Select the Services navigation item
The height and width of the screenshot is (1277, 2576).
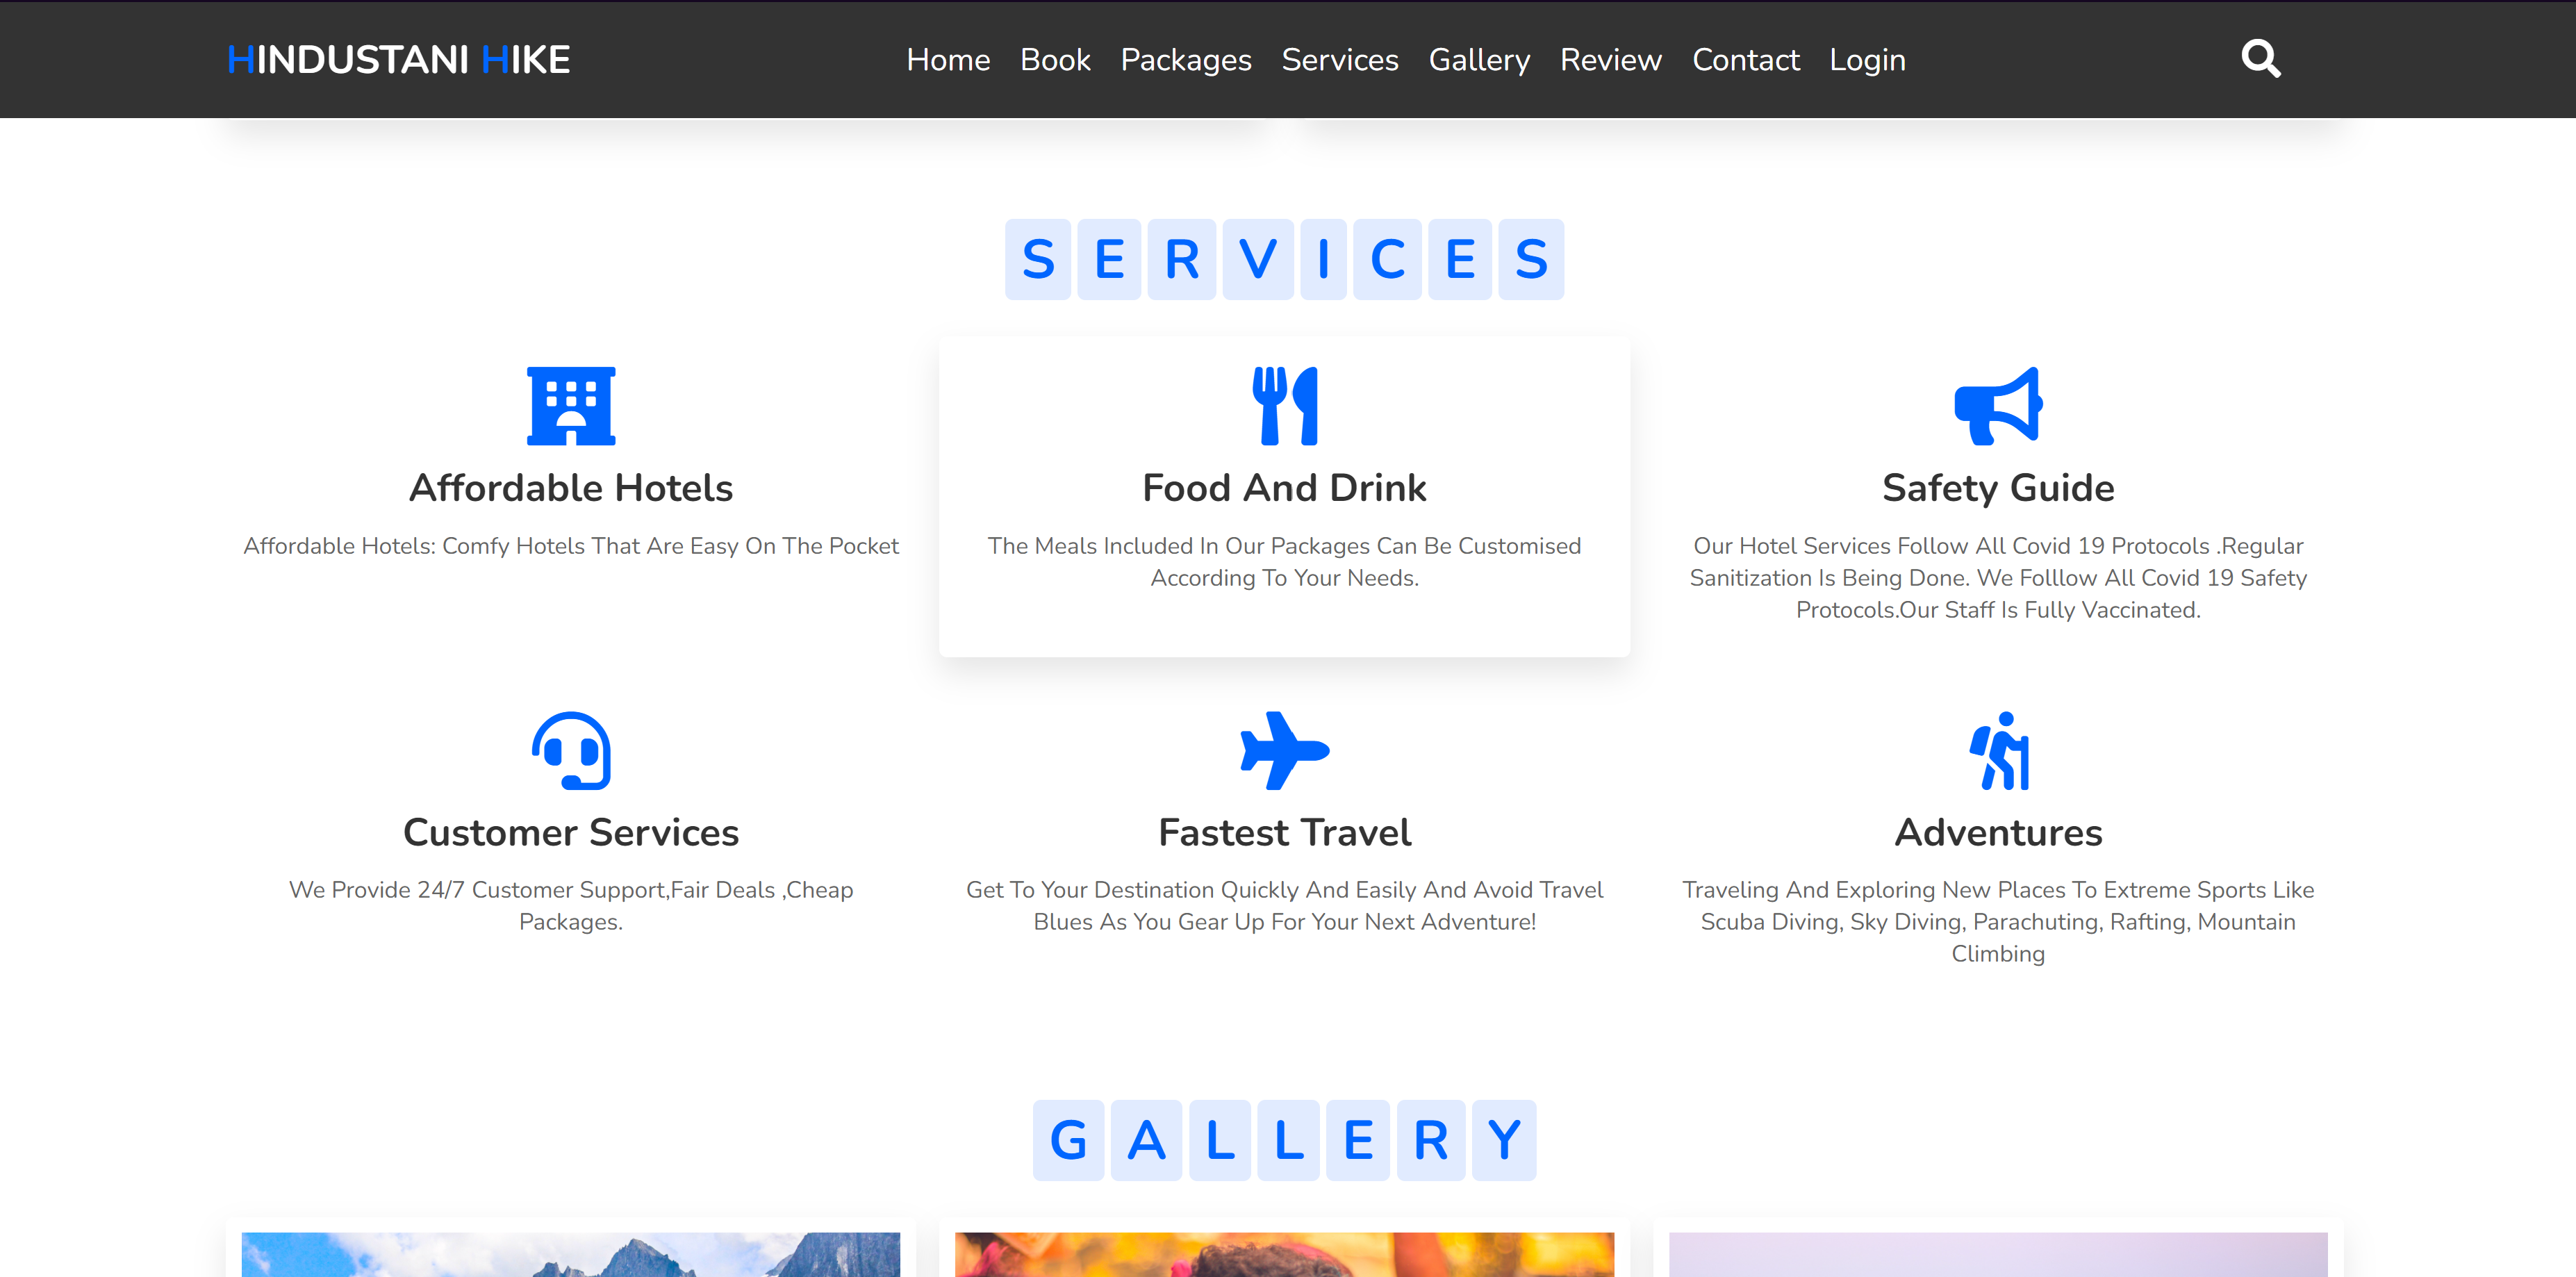click(x=1340, y=60)
